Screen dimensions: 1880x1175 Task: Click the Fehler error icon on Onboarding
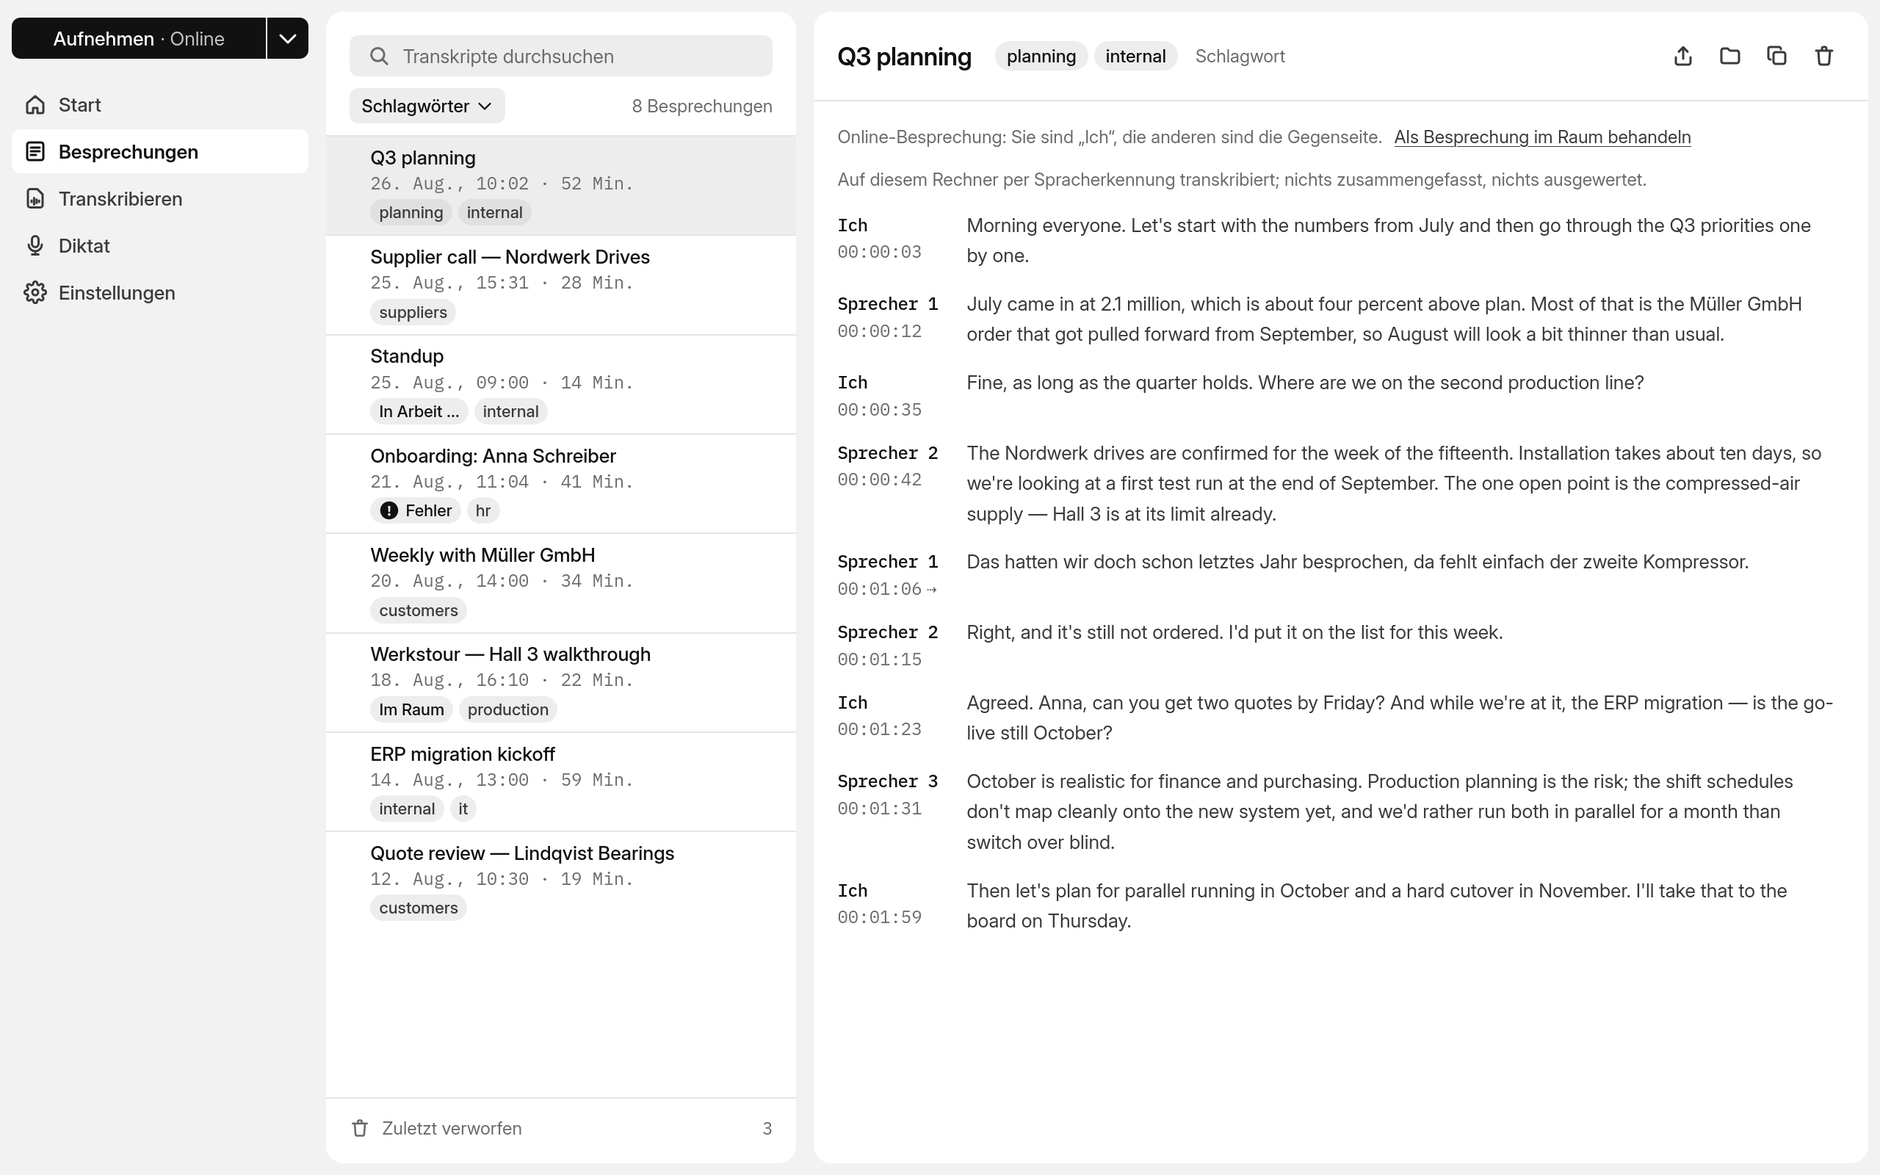(389, 511)
